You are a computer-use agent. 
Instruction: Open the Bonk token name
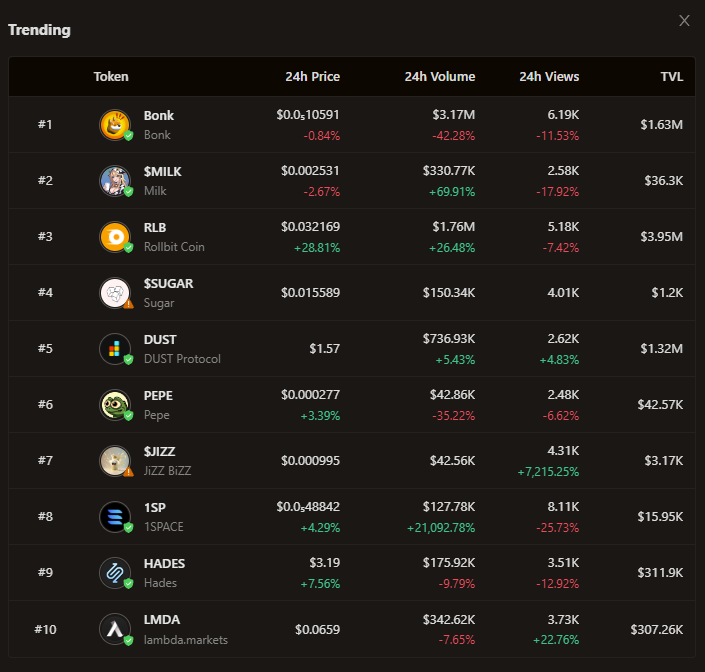159,116
